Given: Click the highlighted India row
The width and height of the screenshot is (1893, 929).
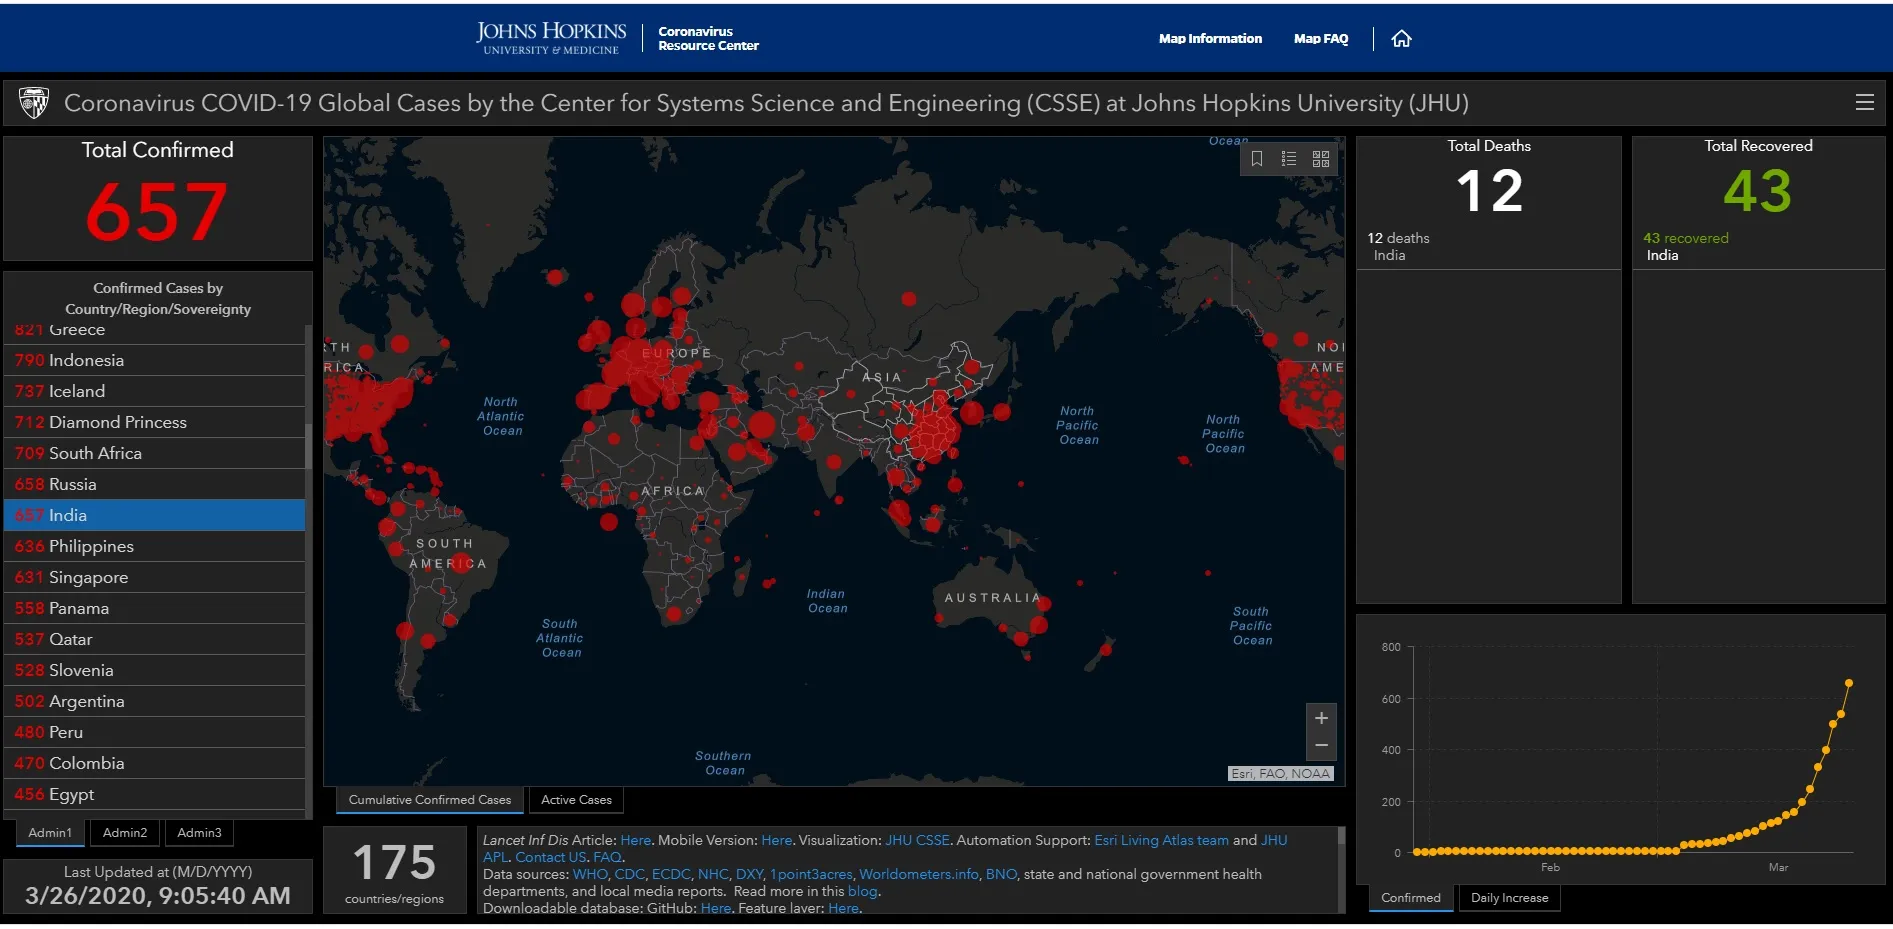Looking at the screenshot, I should (155, 515).
